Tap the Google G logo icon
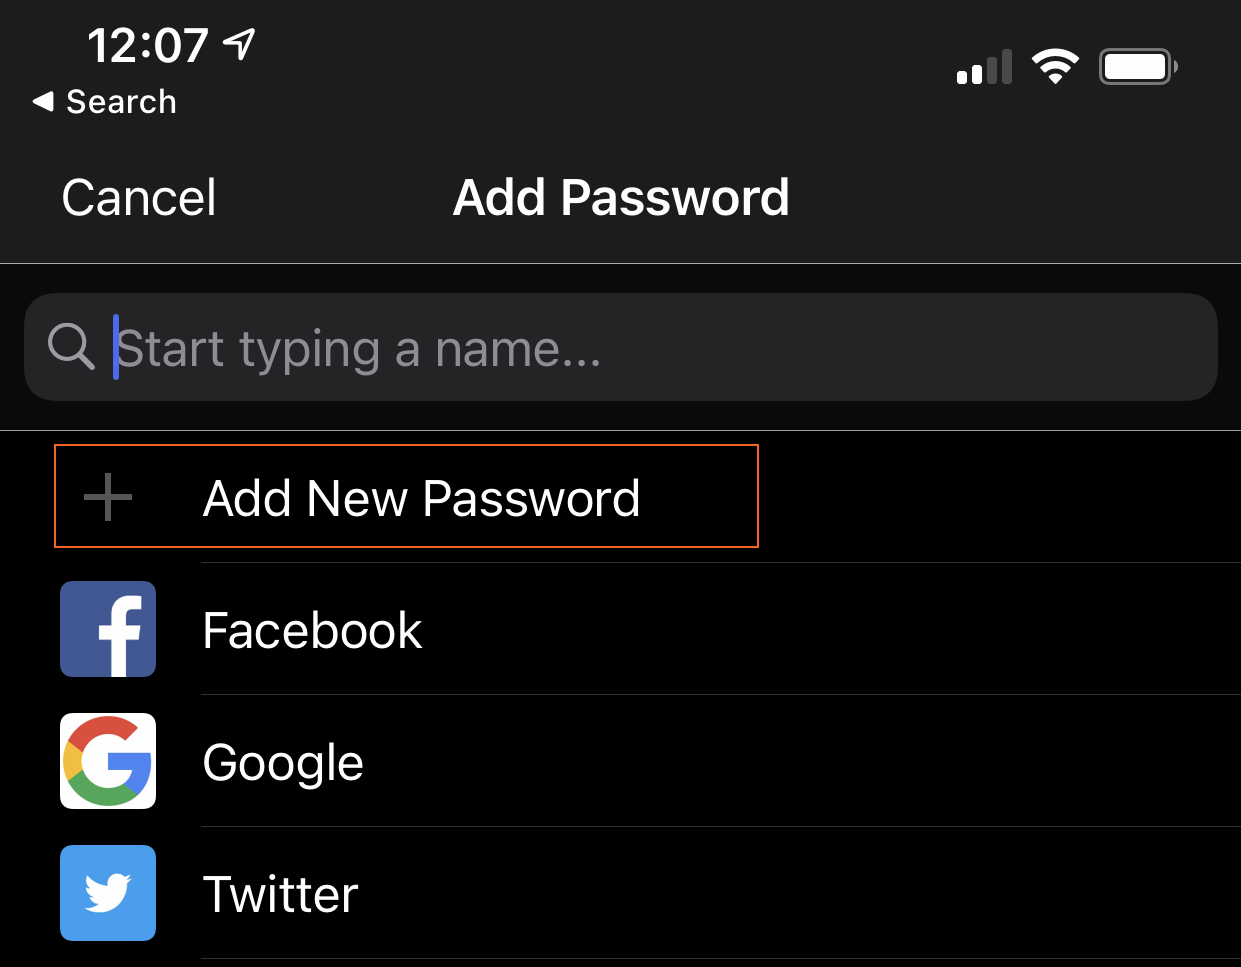Viewport: 1241px width, 967px height. point(108,761)
